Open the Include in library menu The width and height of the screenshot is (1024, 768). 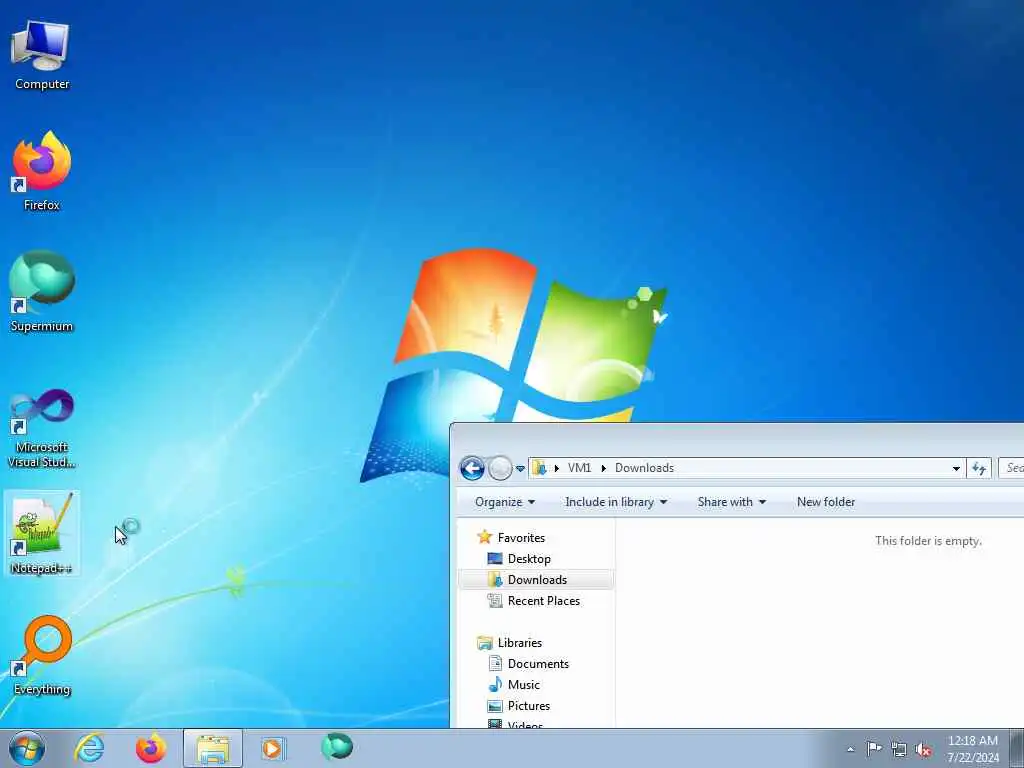(x=615, y=502)
